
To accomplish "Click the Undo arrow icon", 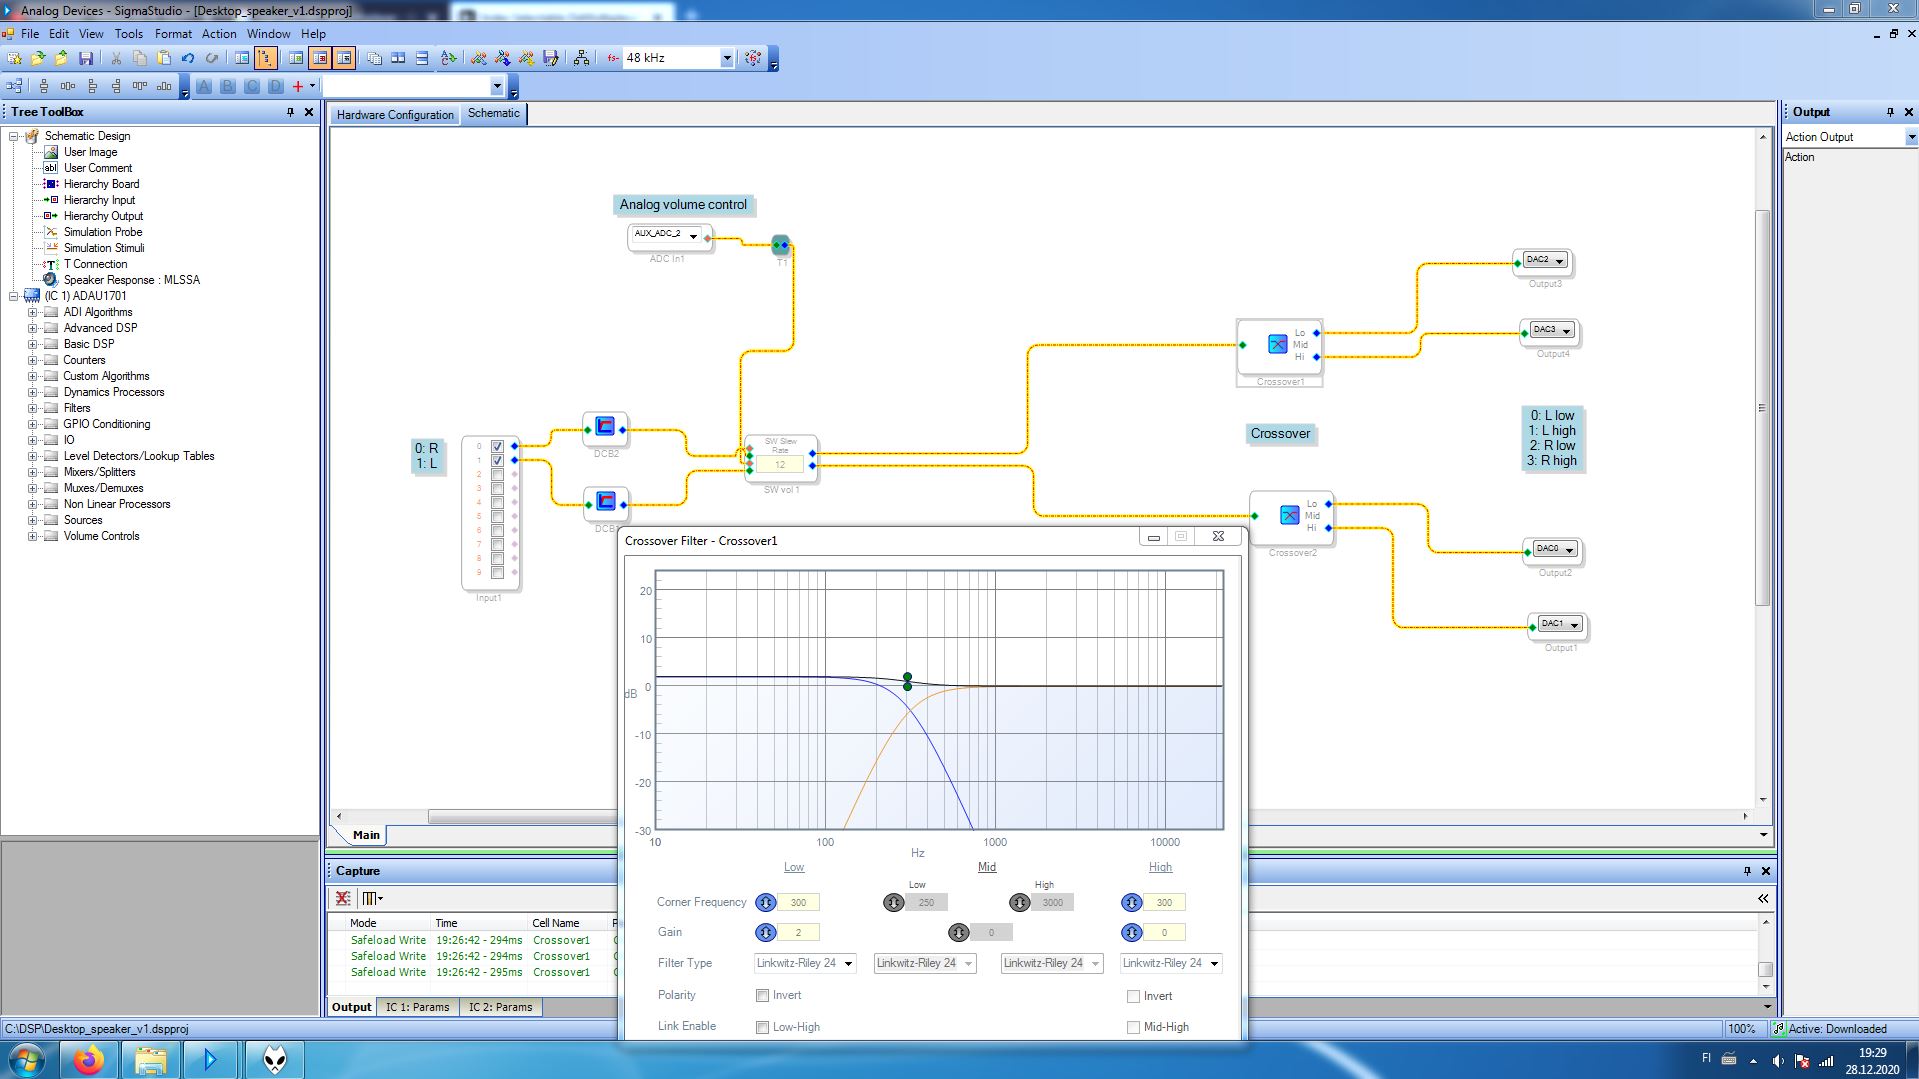I will (187, 58).
